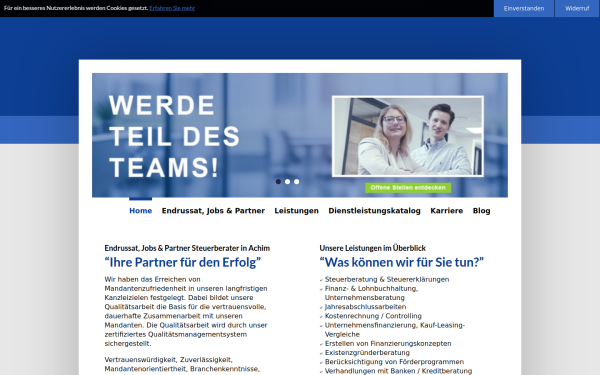Select the third slider dot indicator
The image size is (600, 375).
(297, 181)
